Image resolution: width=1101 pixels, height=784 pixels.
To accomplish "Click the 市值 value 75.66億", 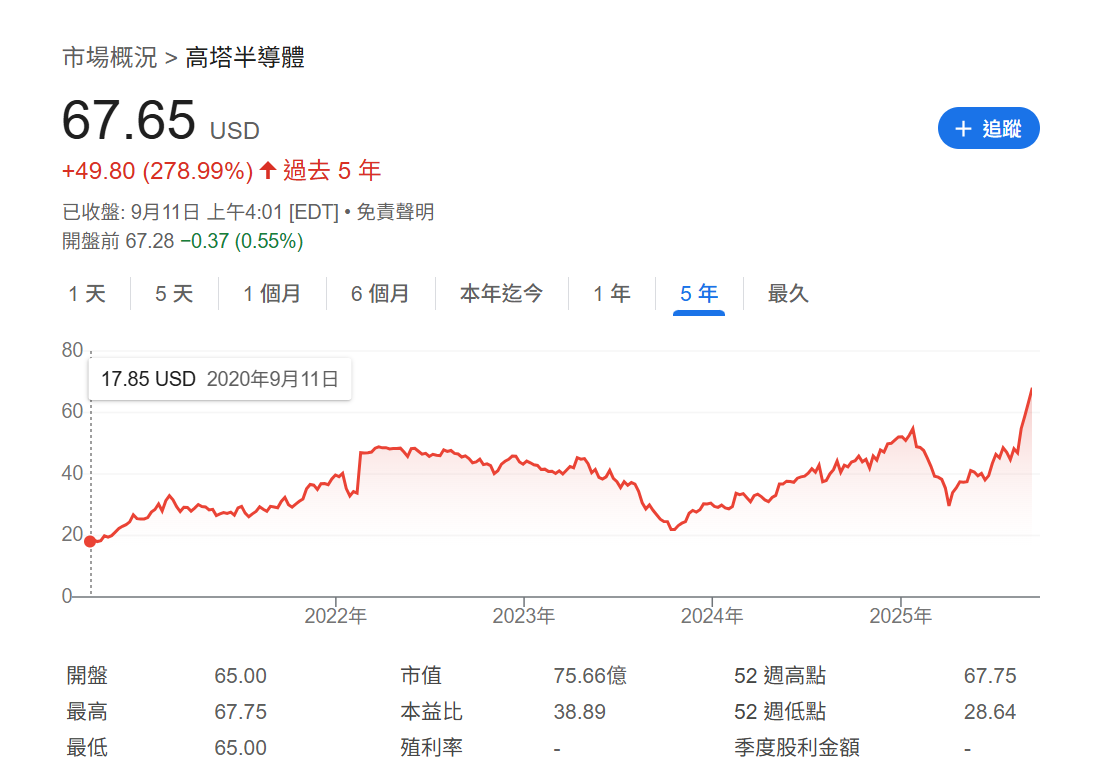I will point(590,676).
